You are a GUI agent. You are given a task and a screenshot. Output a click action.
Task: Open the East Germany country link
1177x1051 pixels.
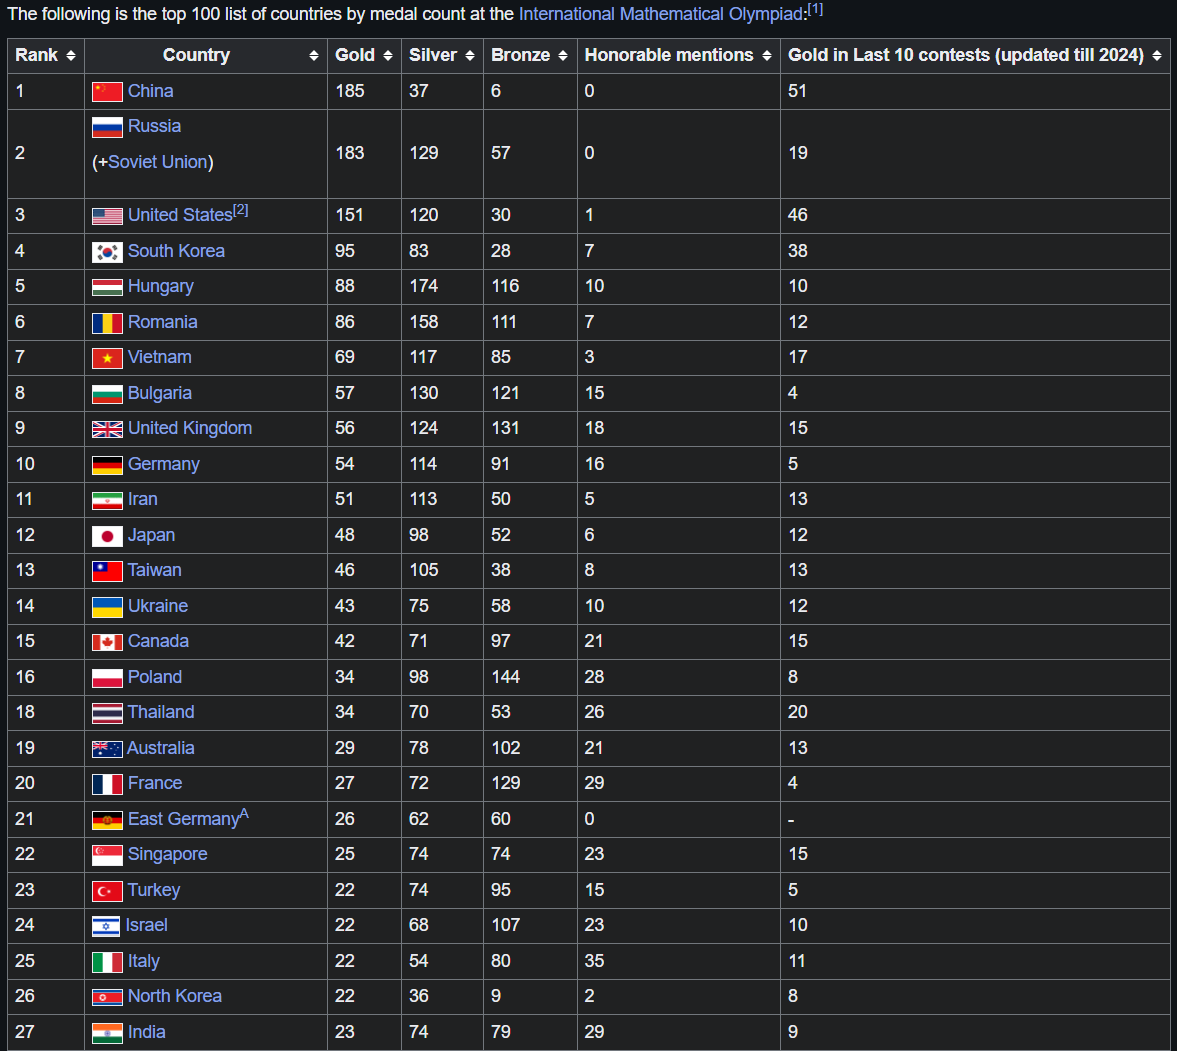(x=183, y=819)
